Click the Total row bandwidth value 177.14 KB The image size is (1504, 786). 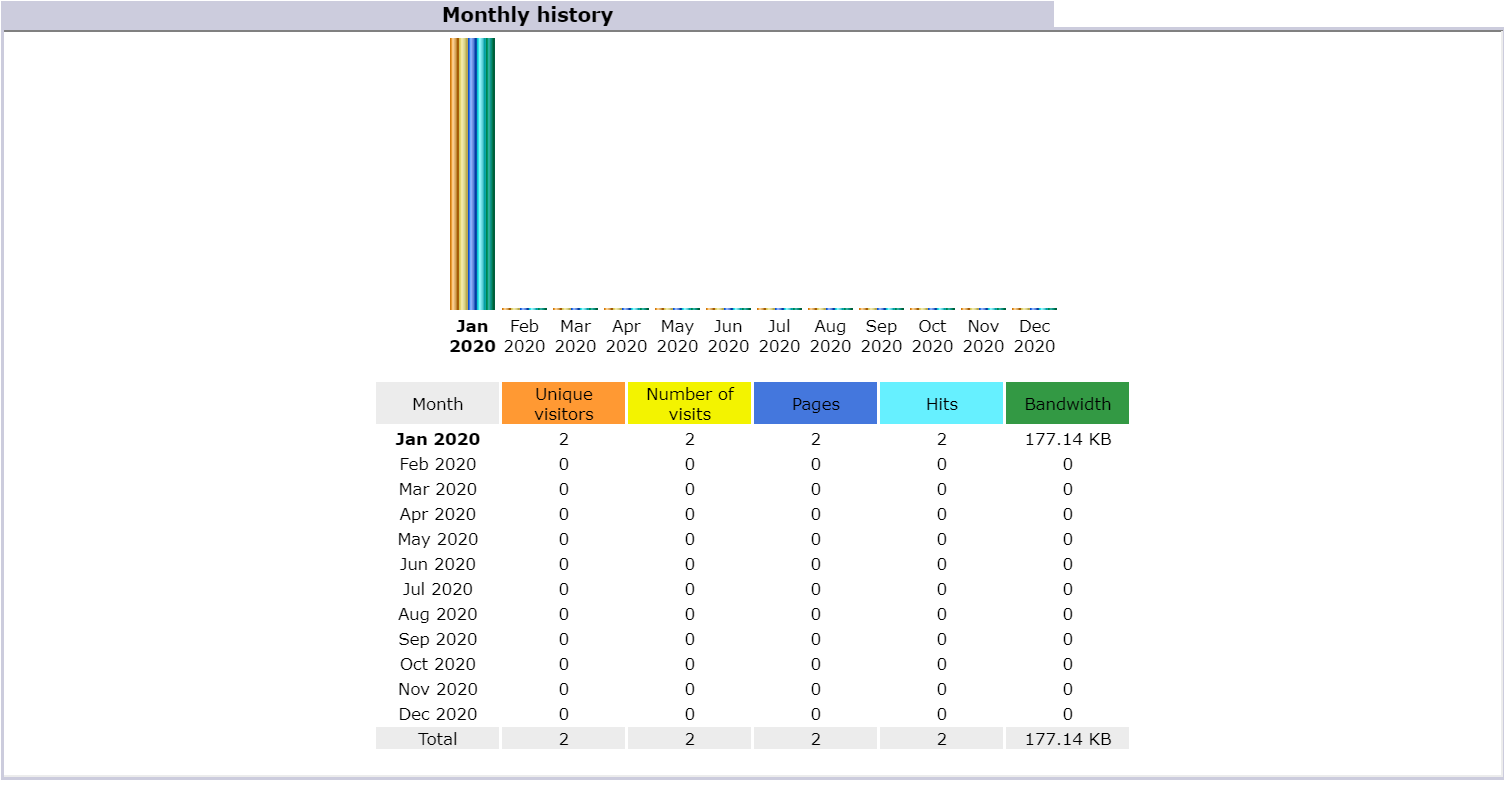coord(1067,739)
